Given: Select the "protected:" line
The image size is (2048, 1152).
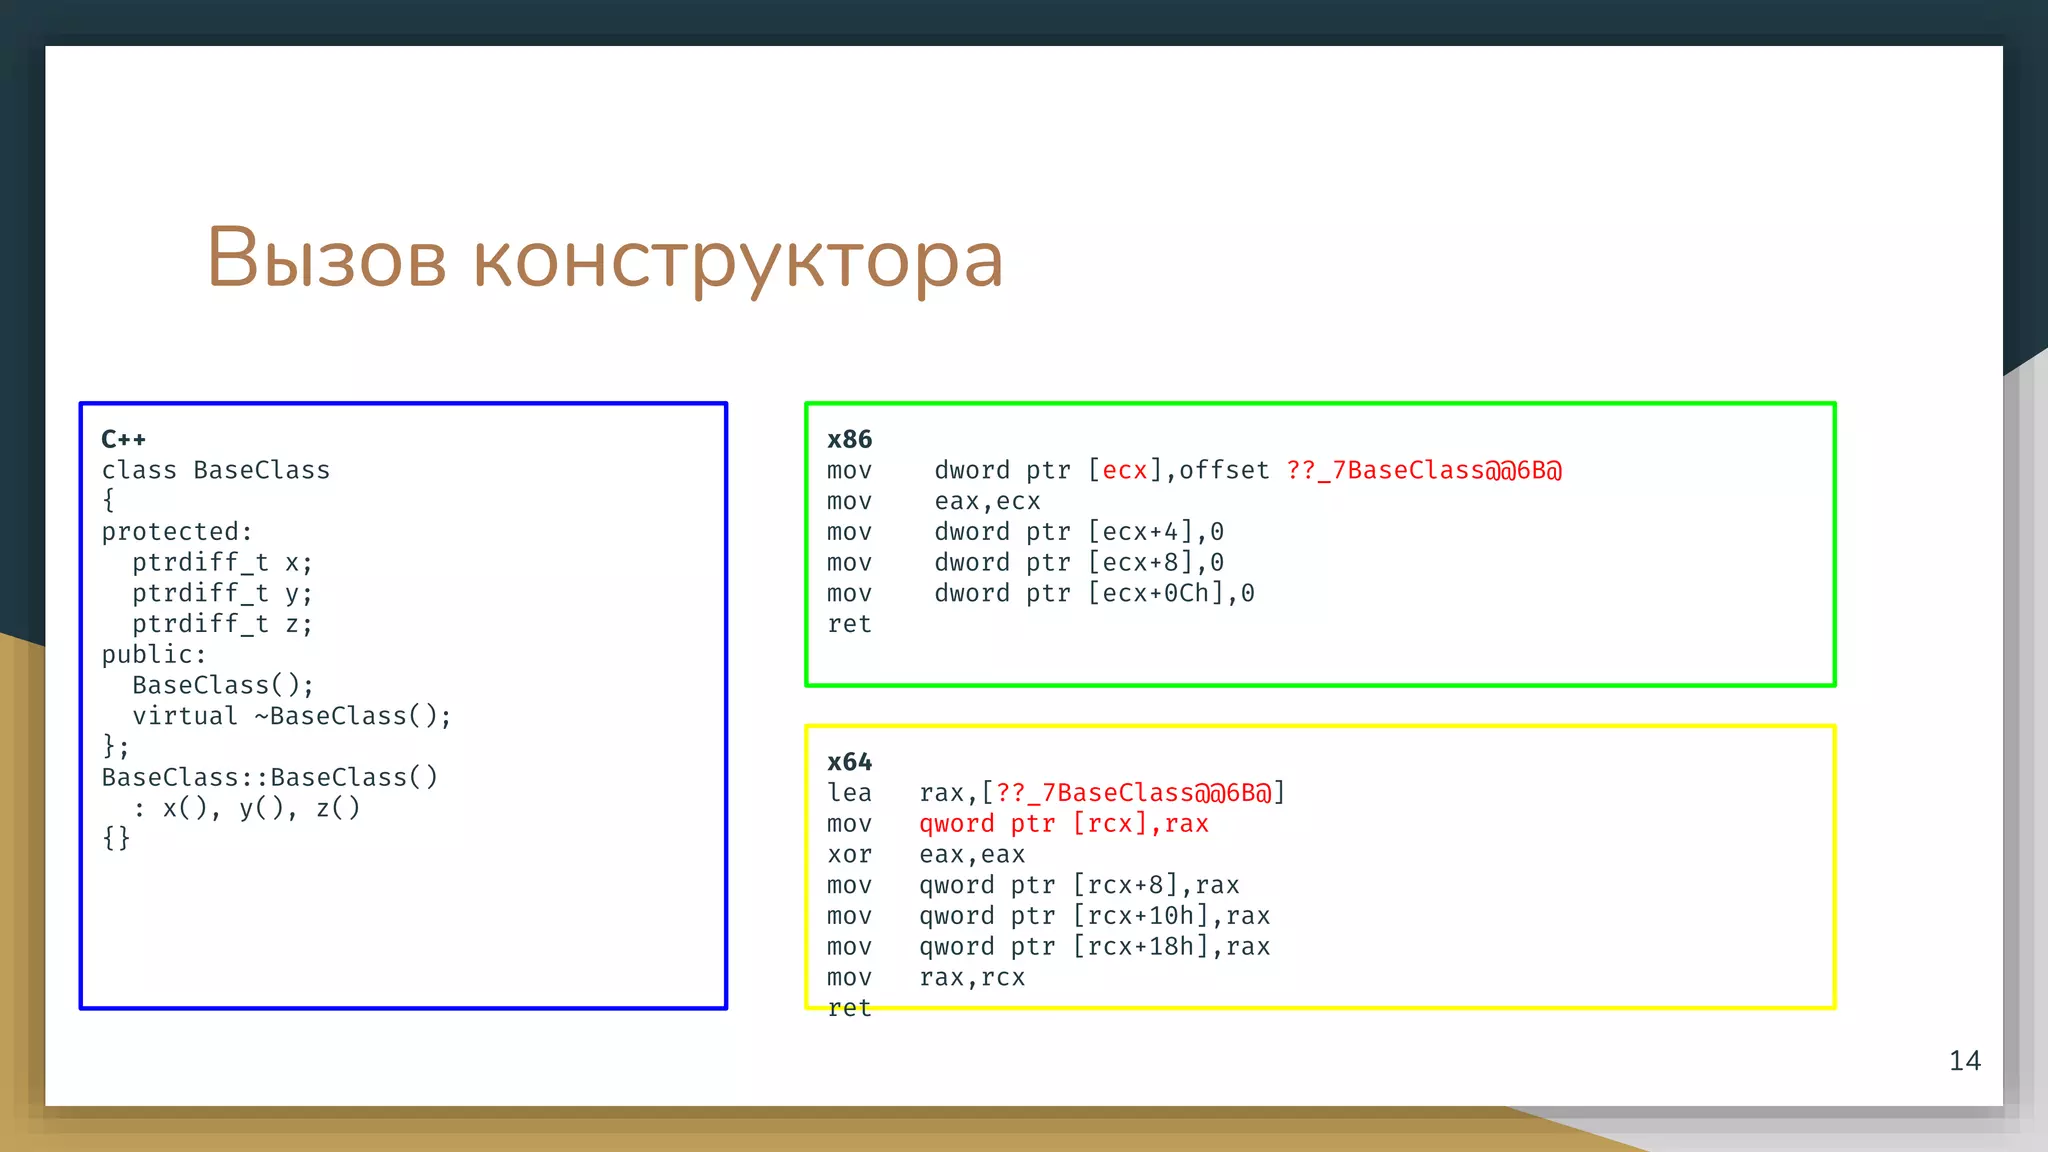Looking at the screenshot, I should coord(177,532).
